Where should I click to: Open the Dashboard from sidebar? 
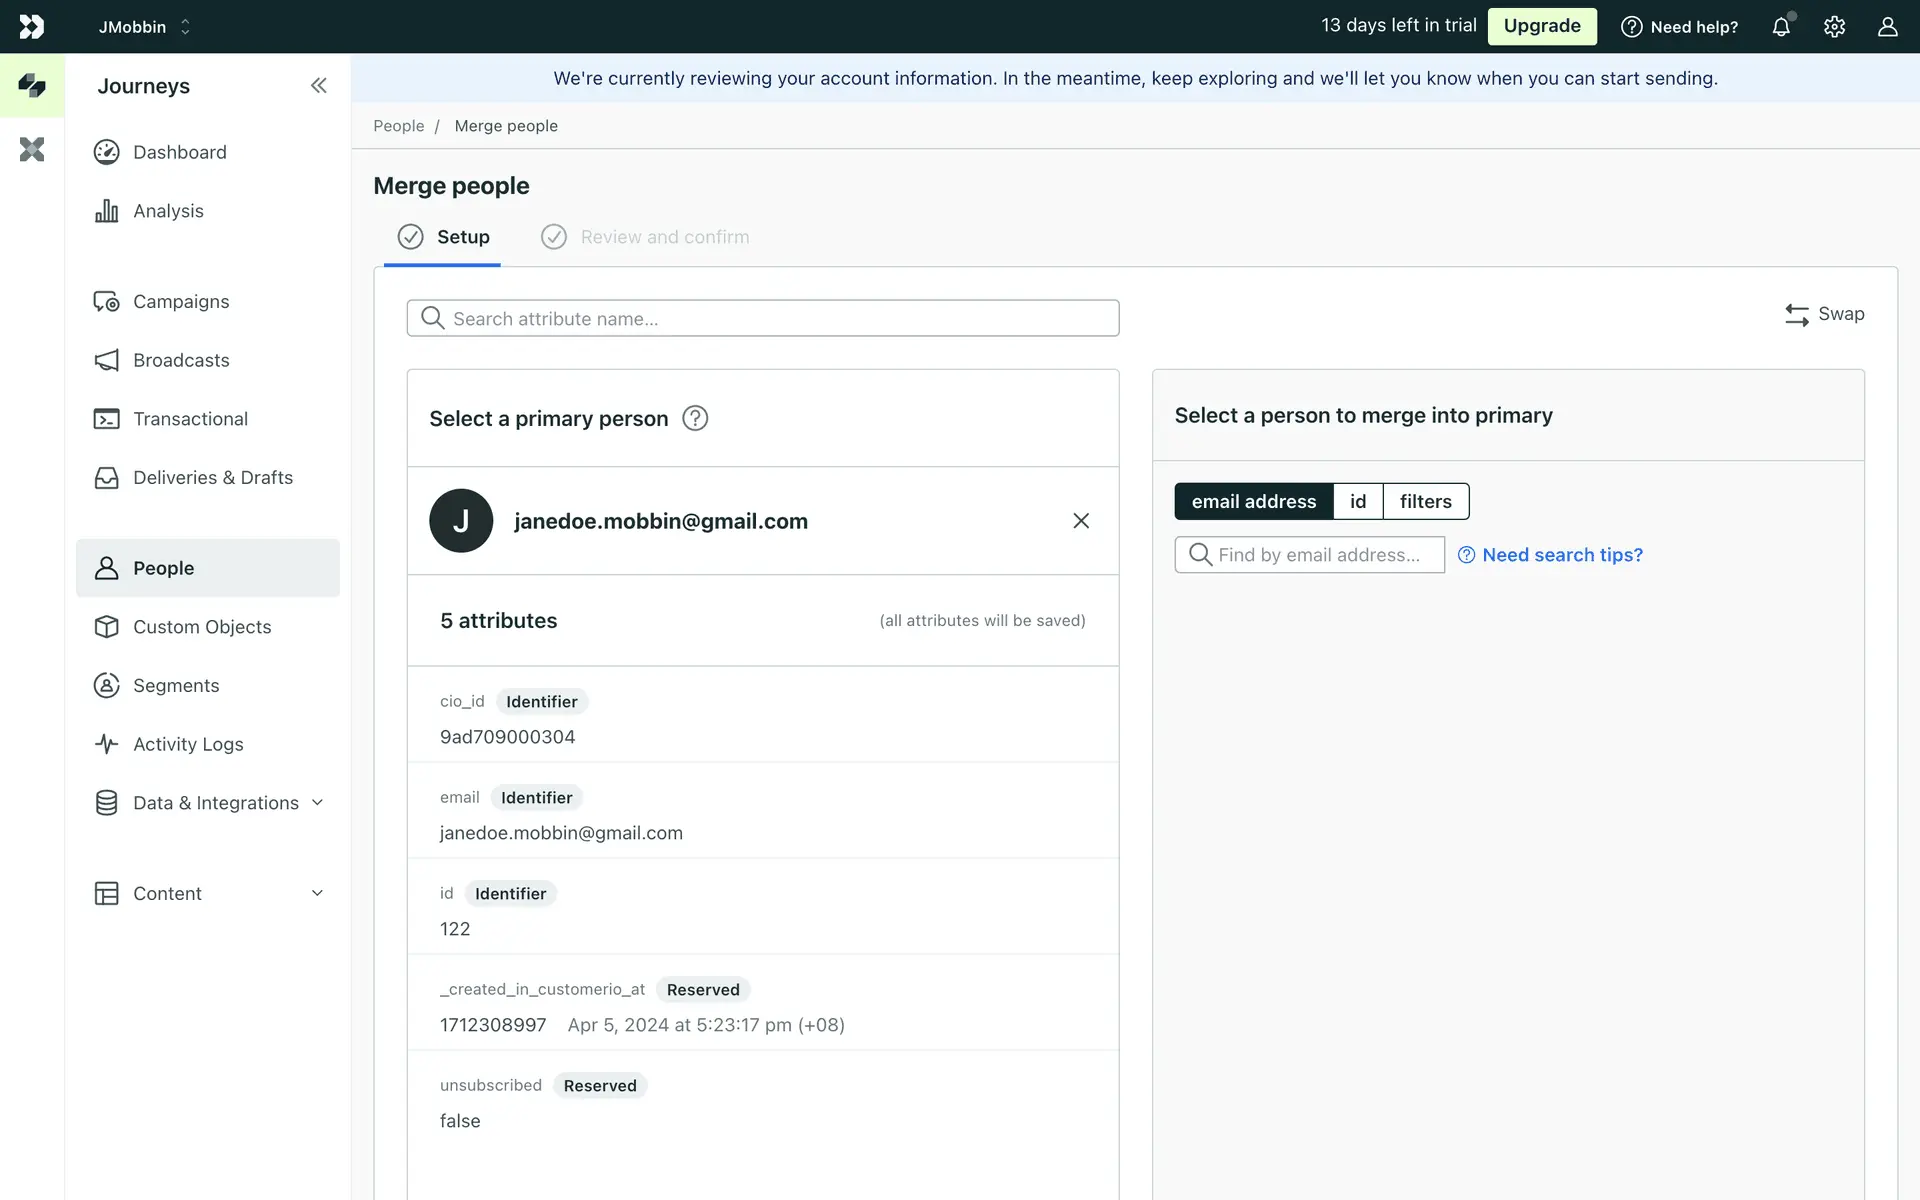pos(180,152)
